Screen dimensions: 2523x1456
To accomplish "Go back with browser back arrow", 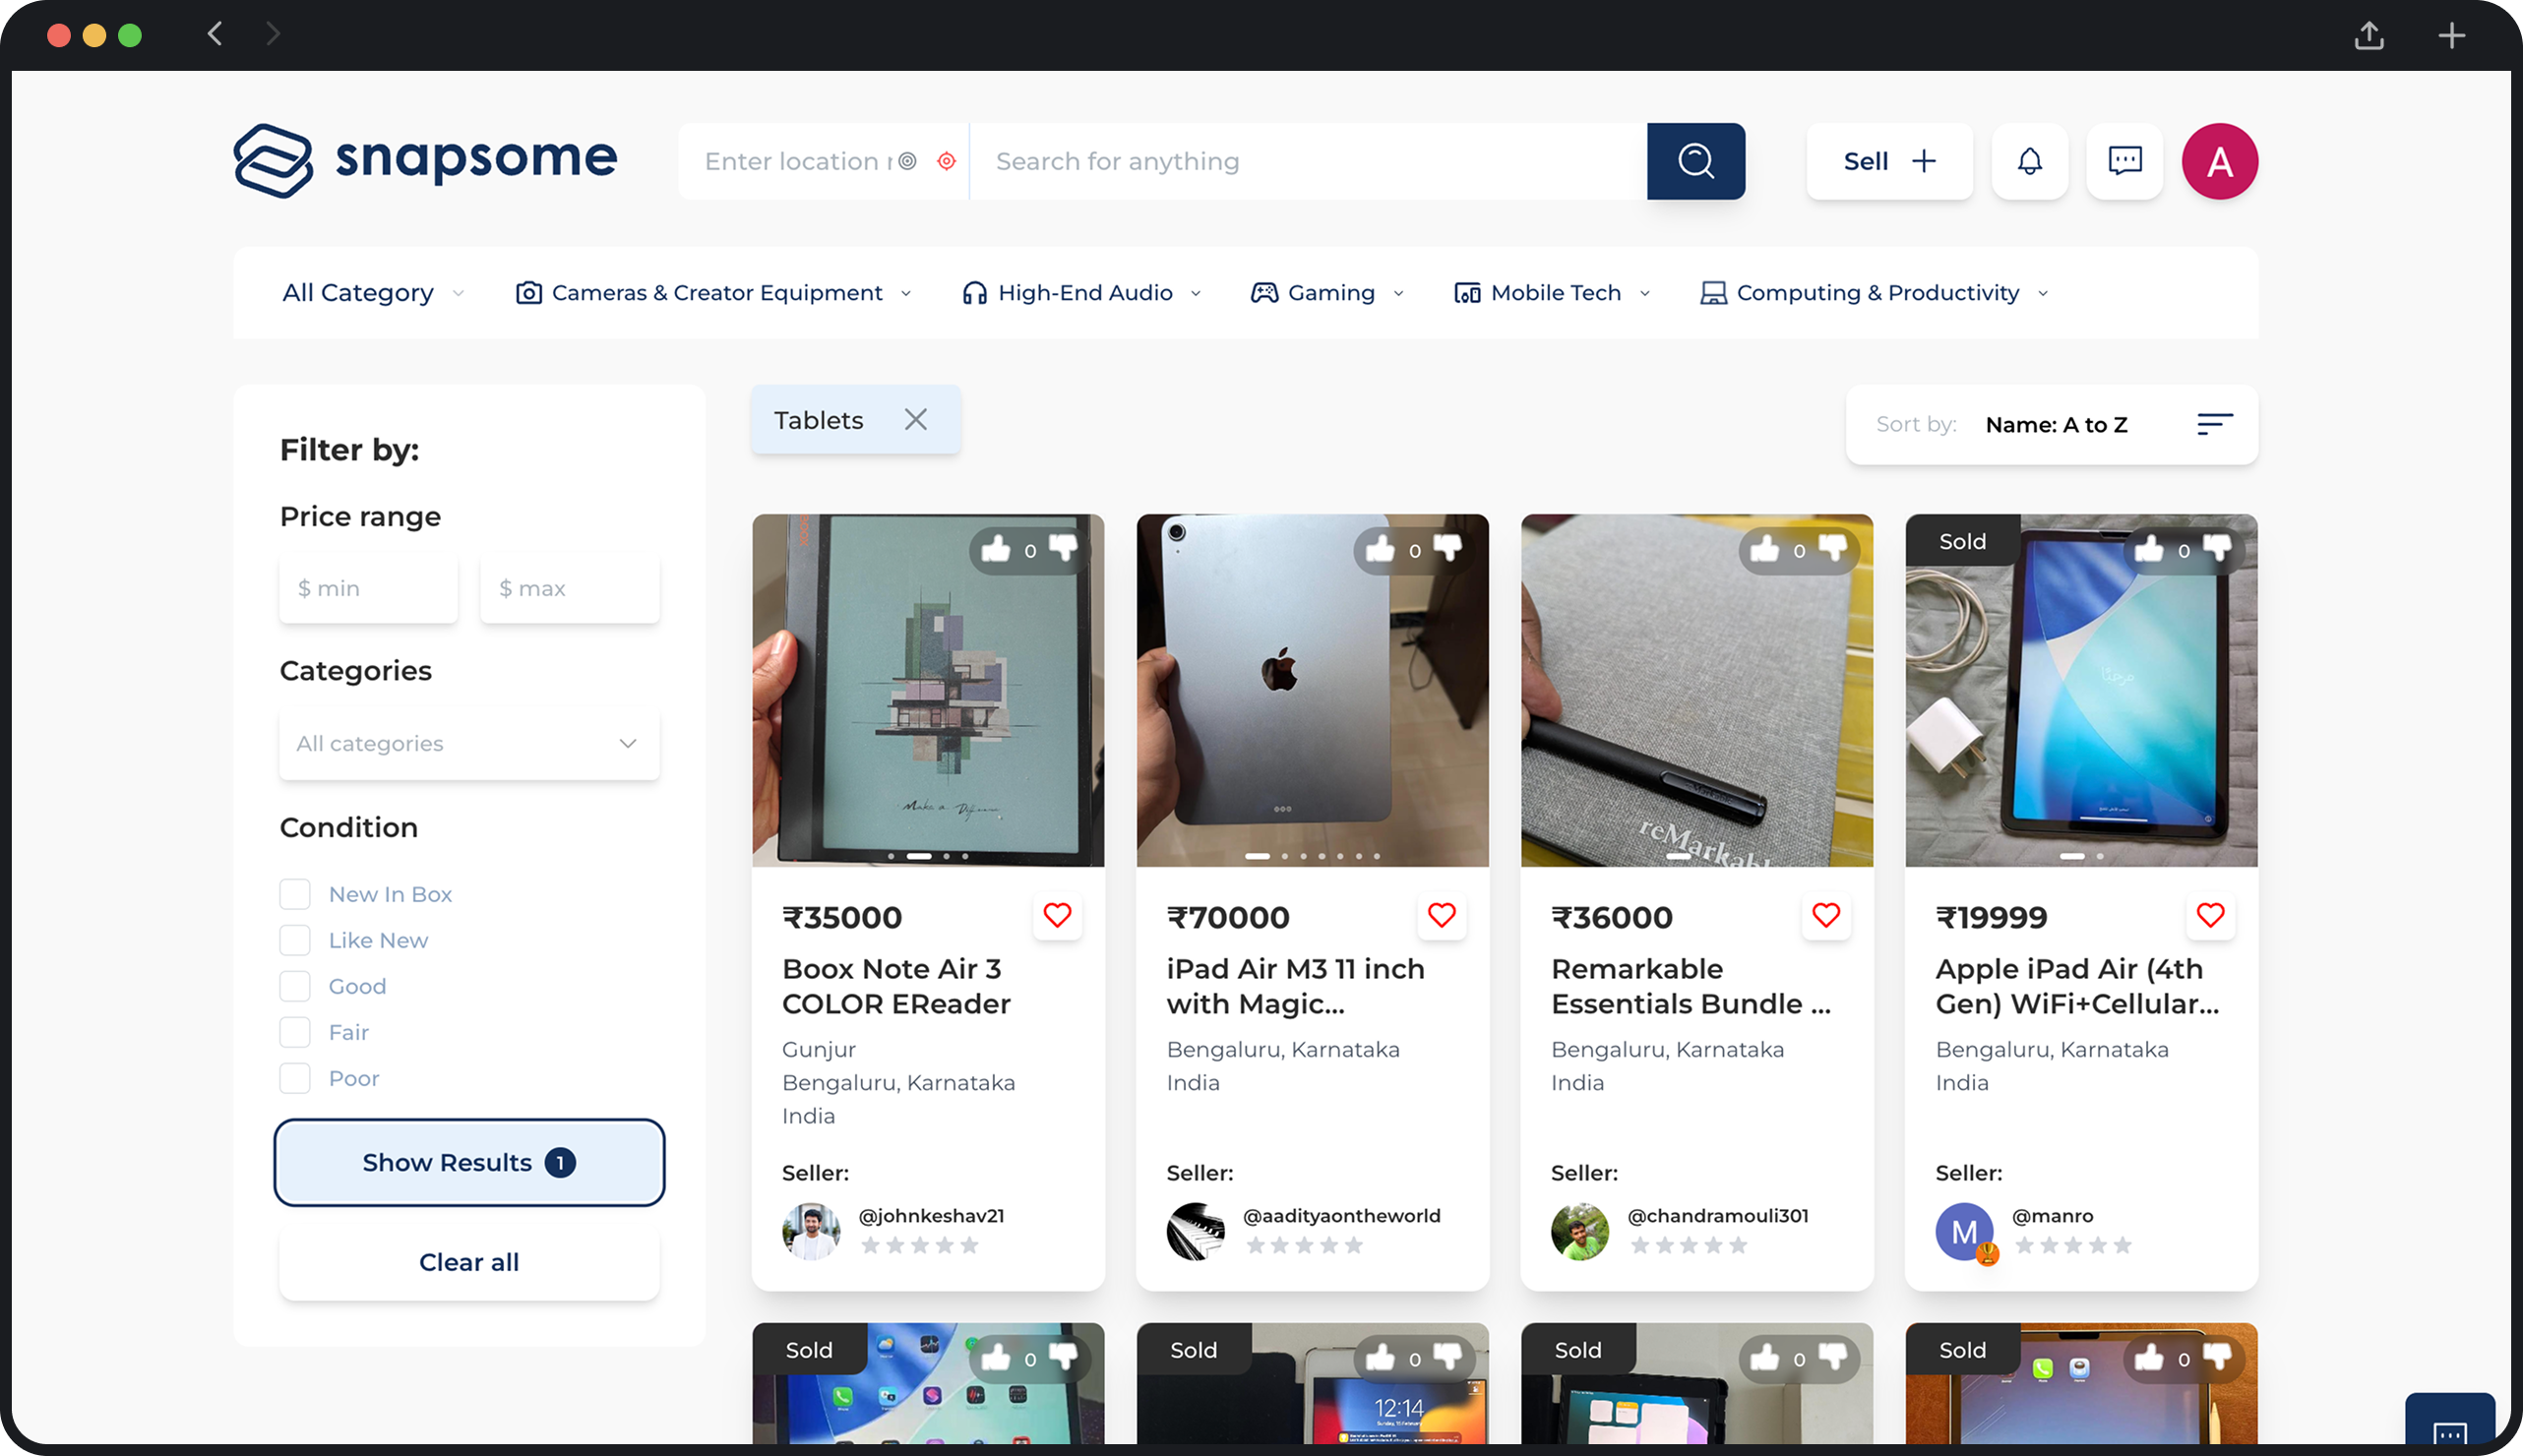I will click(x=215, y=34).
